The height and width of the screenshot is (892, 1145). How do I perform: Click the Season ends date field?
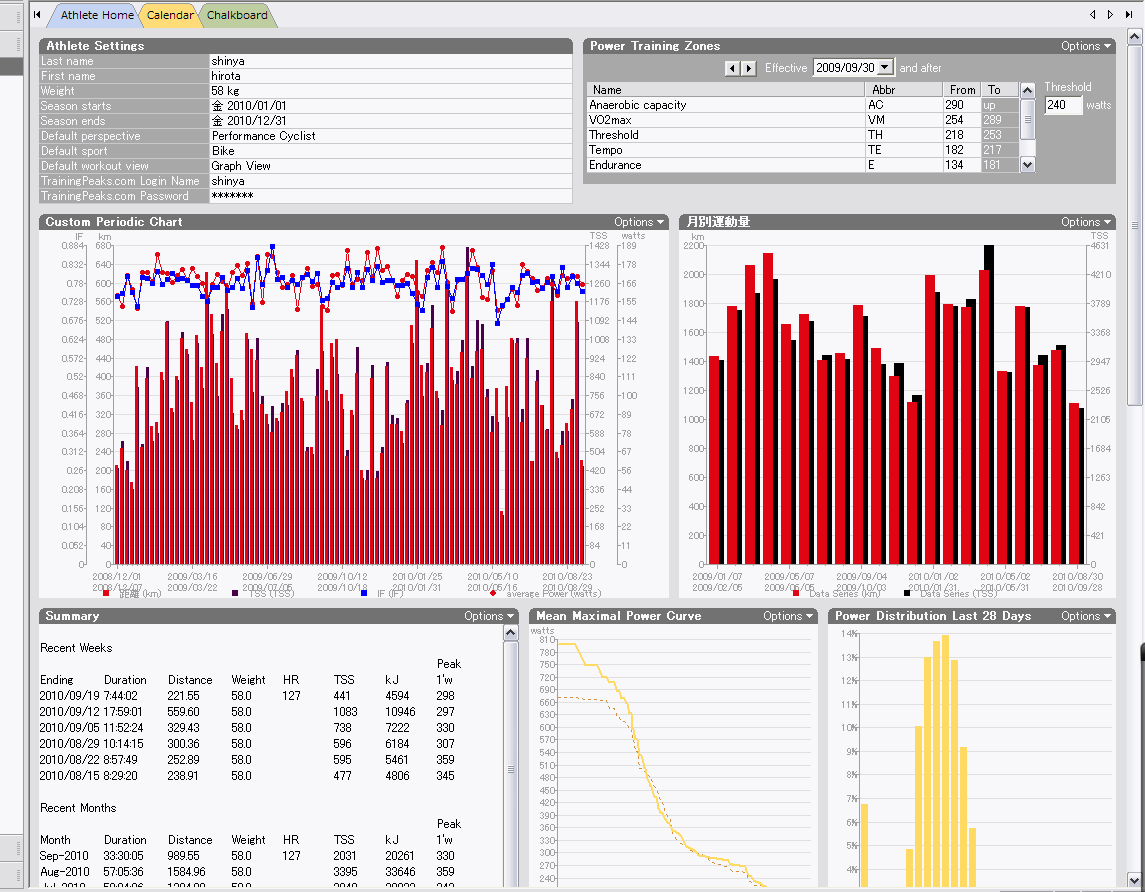[391, 121]
